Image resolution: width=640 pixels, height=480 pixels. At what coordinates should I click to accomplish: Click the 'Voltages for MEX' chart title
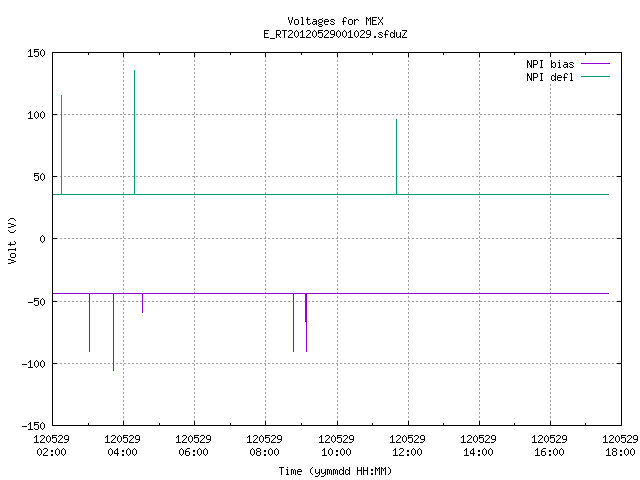(335, 21)
